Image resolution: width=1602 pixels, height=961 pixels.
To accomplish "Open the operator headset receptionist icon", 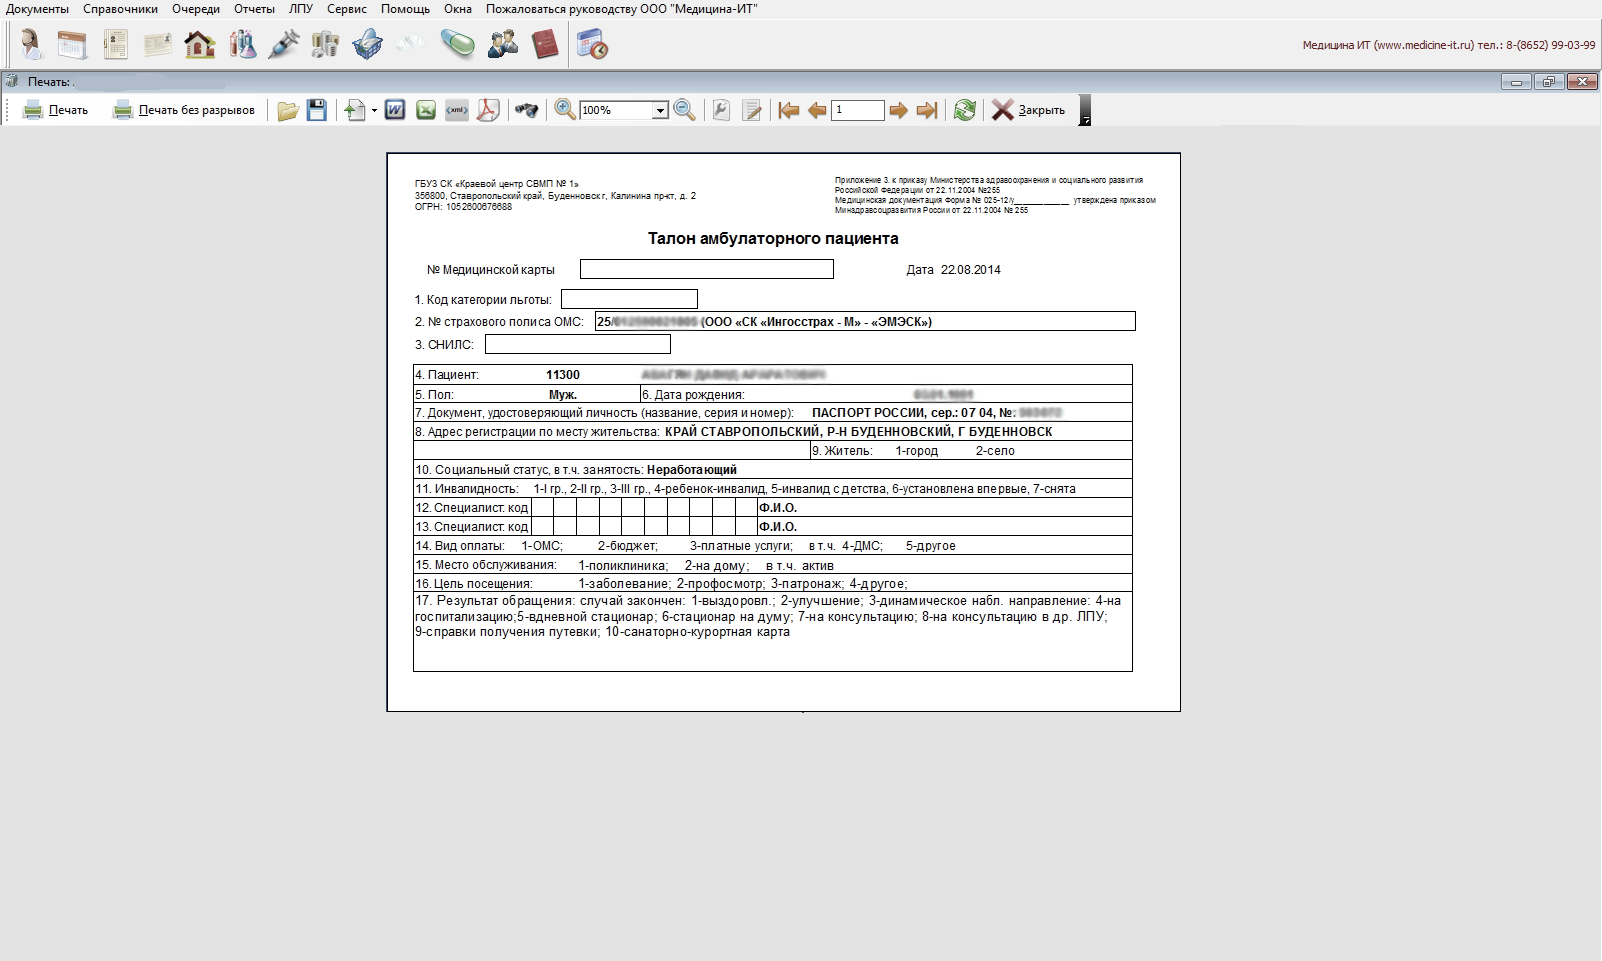I will click(31, 44).
